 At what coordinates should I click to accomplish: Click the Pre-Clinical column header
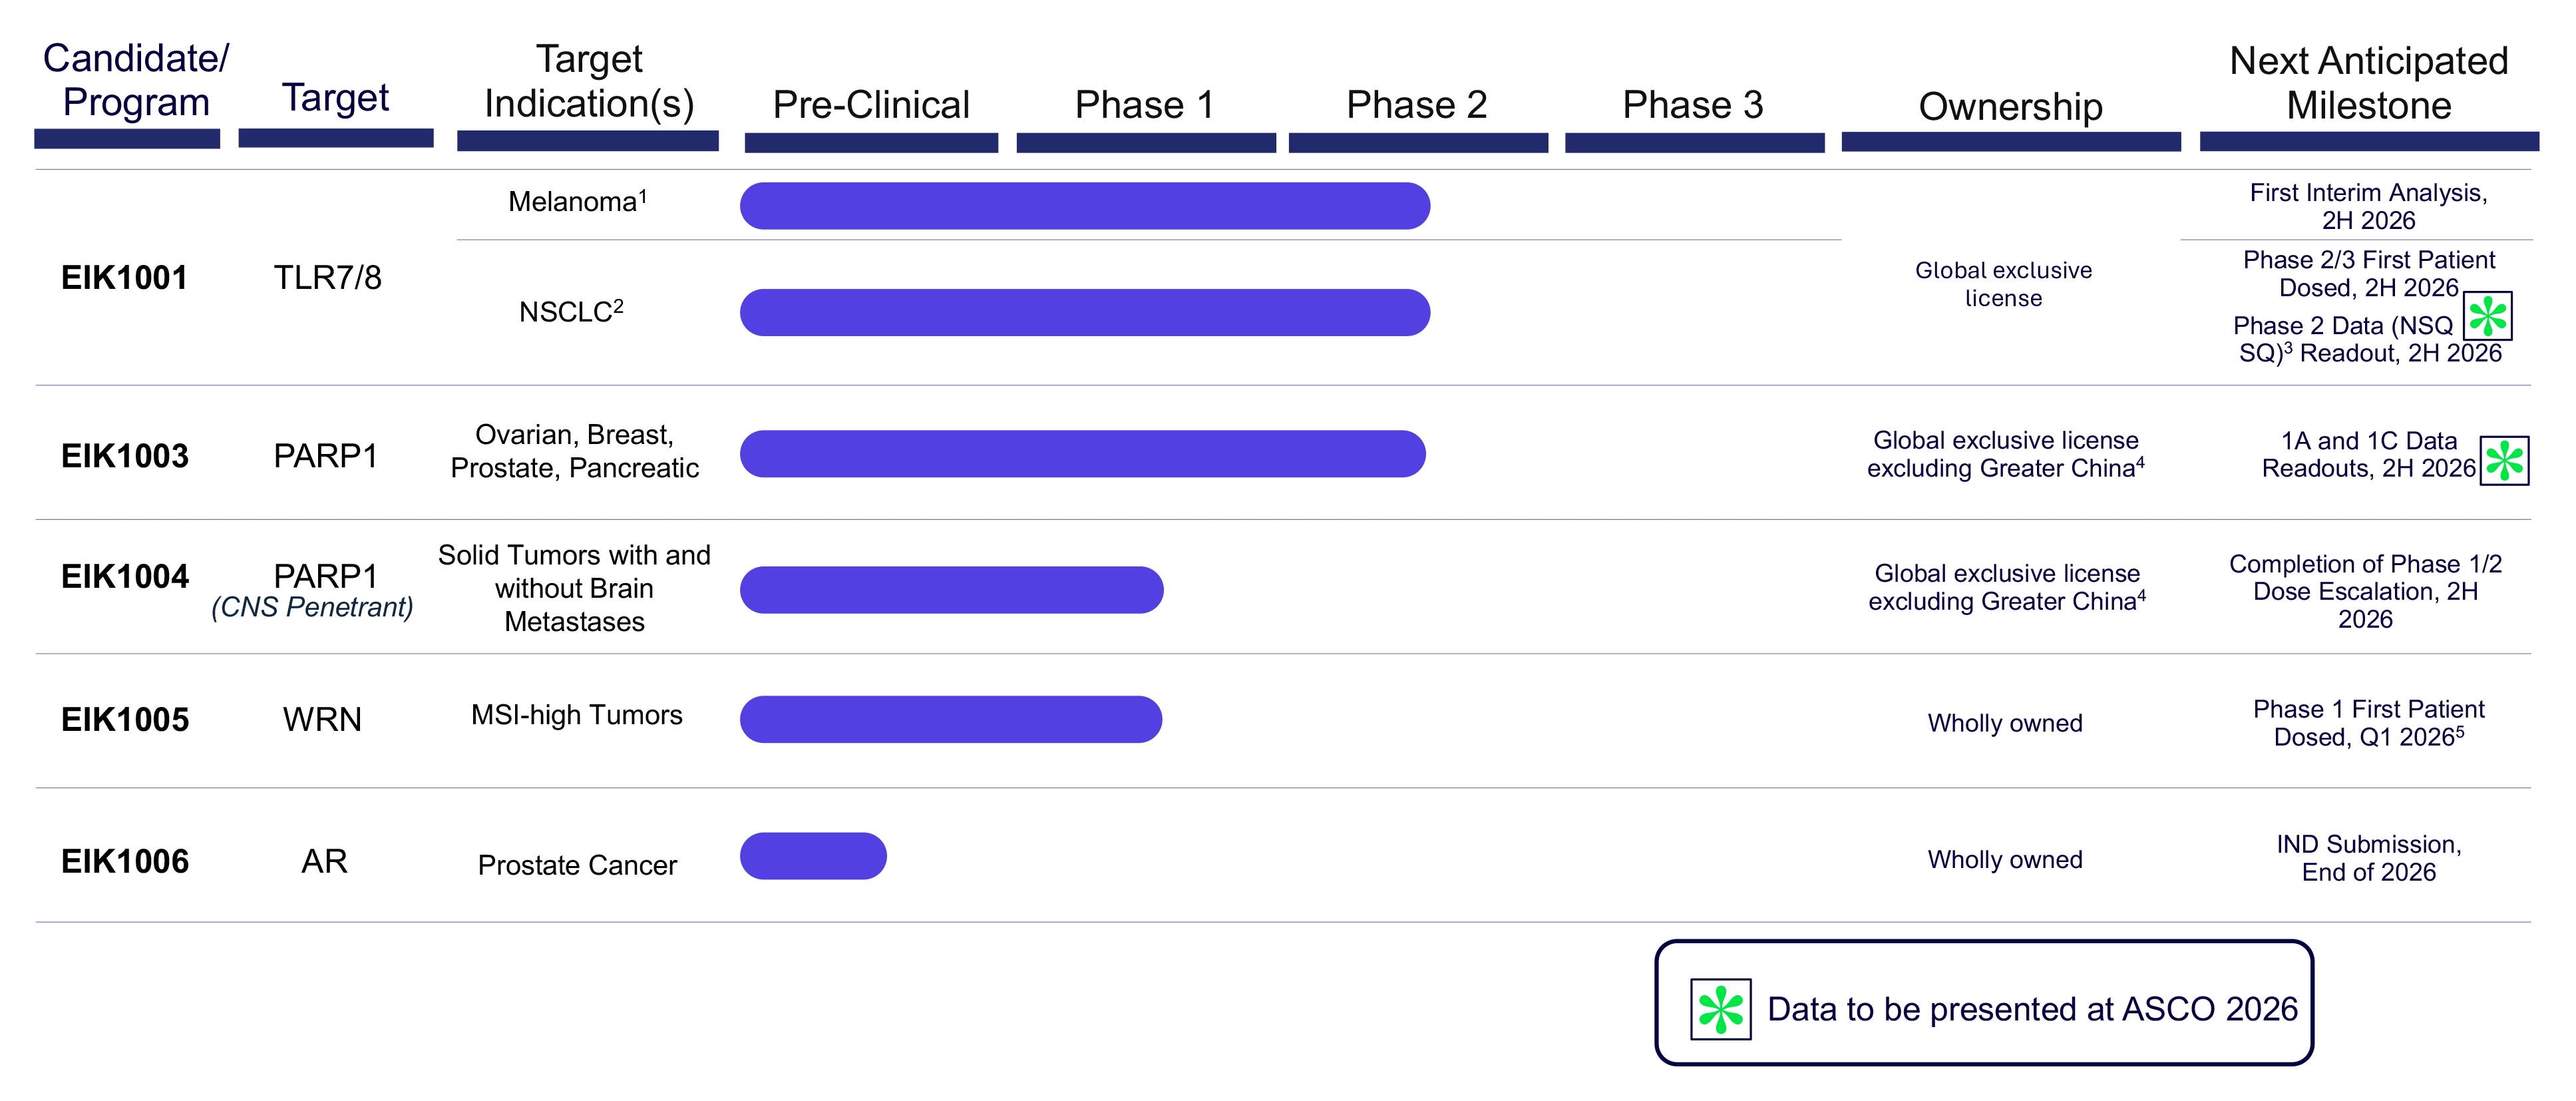coord(871,105)
